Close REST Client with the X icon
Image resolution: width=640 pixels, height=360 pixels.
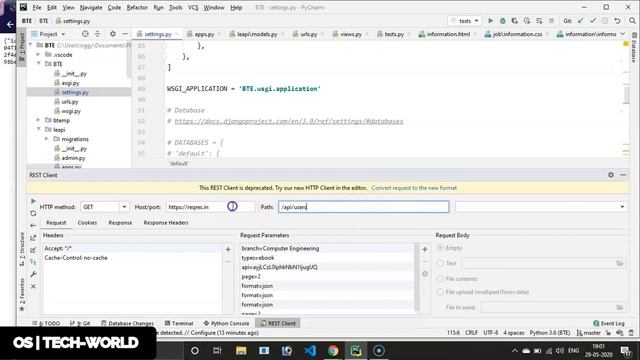(x=33, y=286)
